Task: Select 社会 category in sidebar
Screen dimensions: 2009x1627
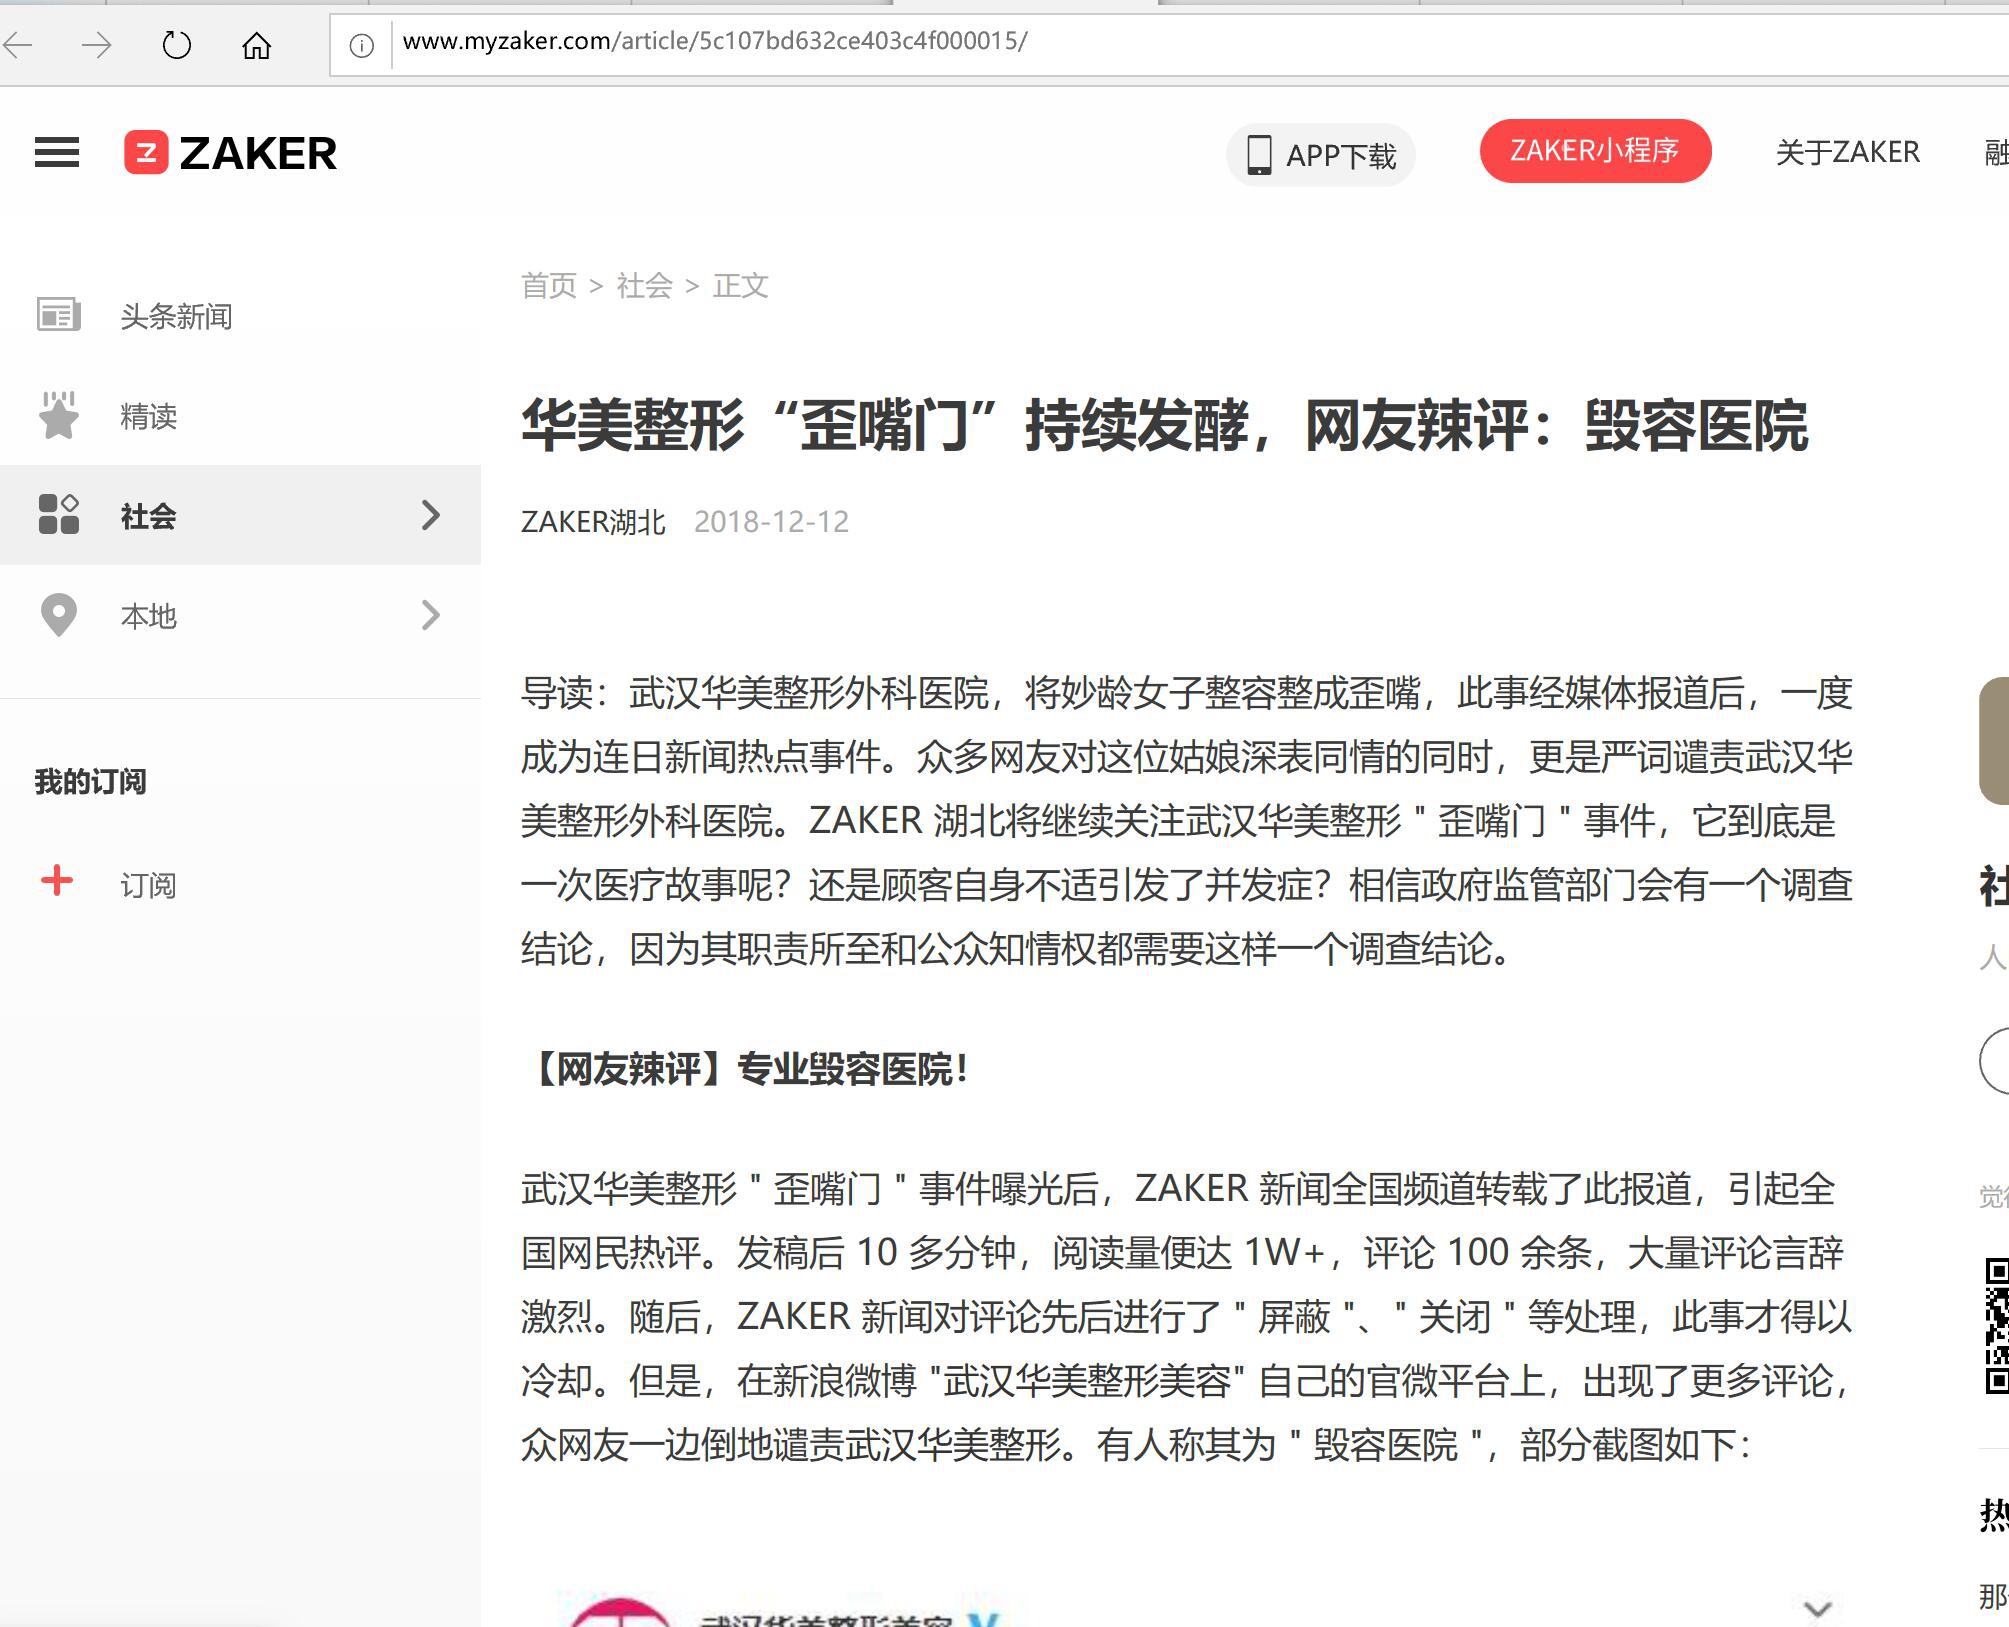Action: [240, 515]
